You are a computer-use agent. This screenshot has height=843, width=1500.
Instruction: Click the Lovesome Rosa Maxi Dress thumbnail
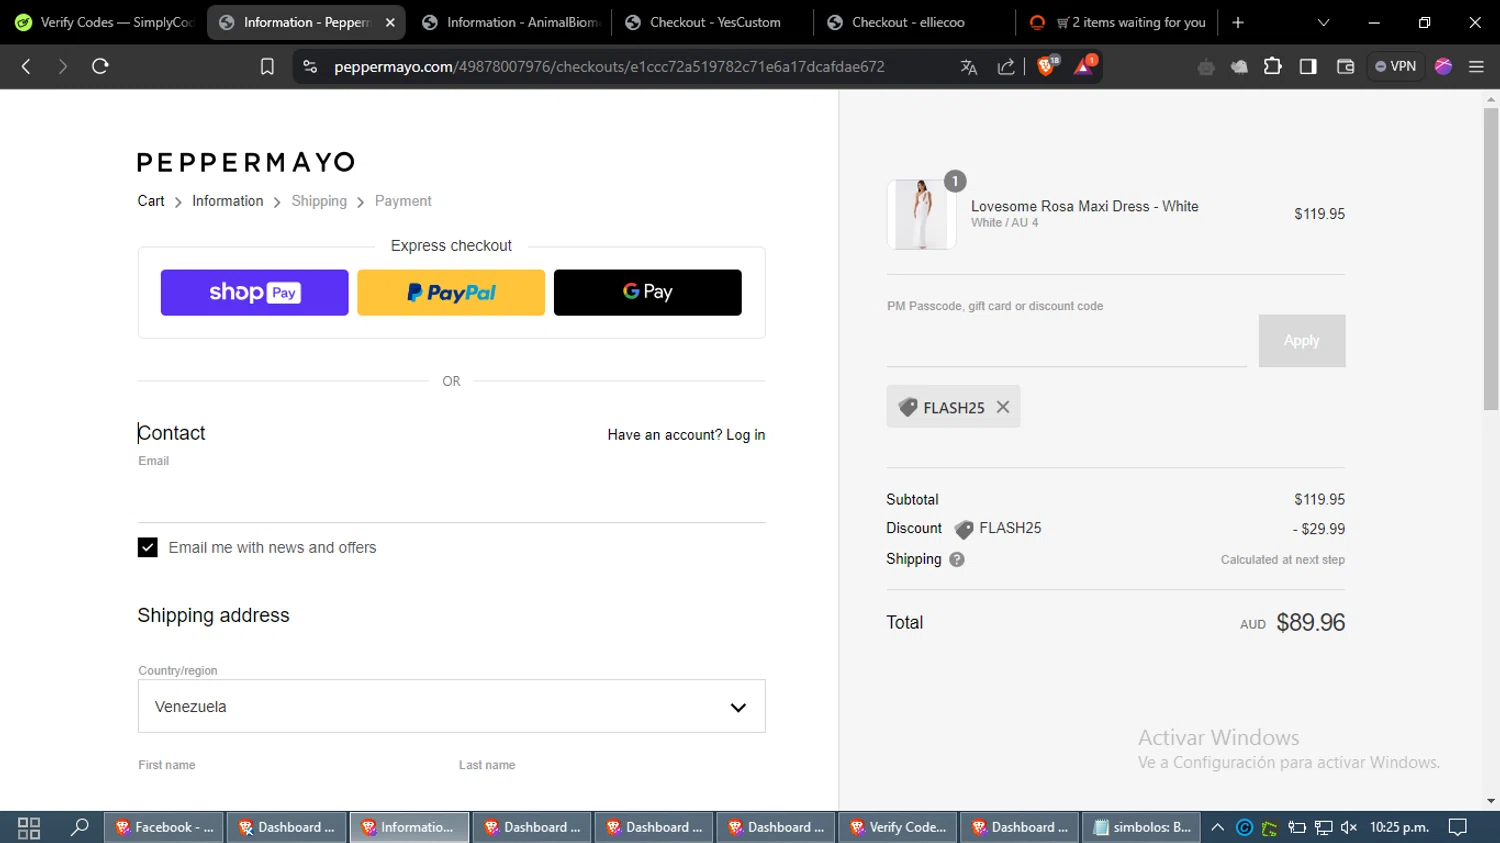921,214
